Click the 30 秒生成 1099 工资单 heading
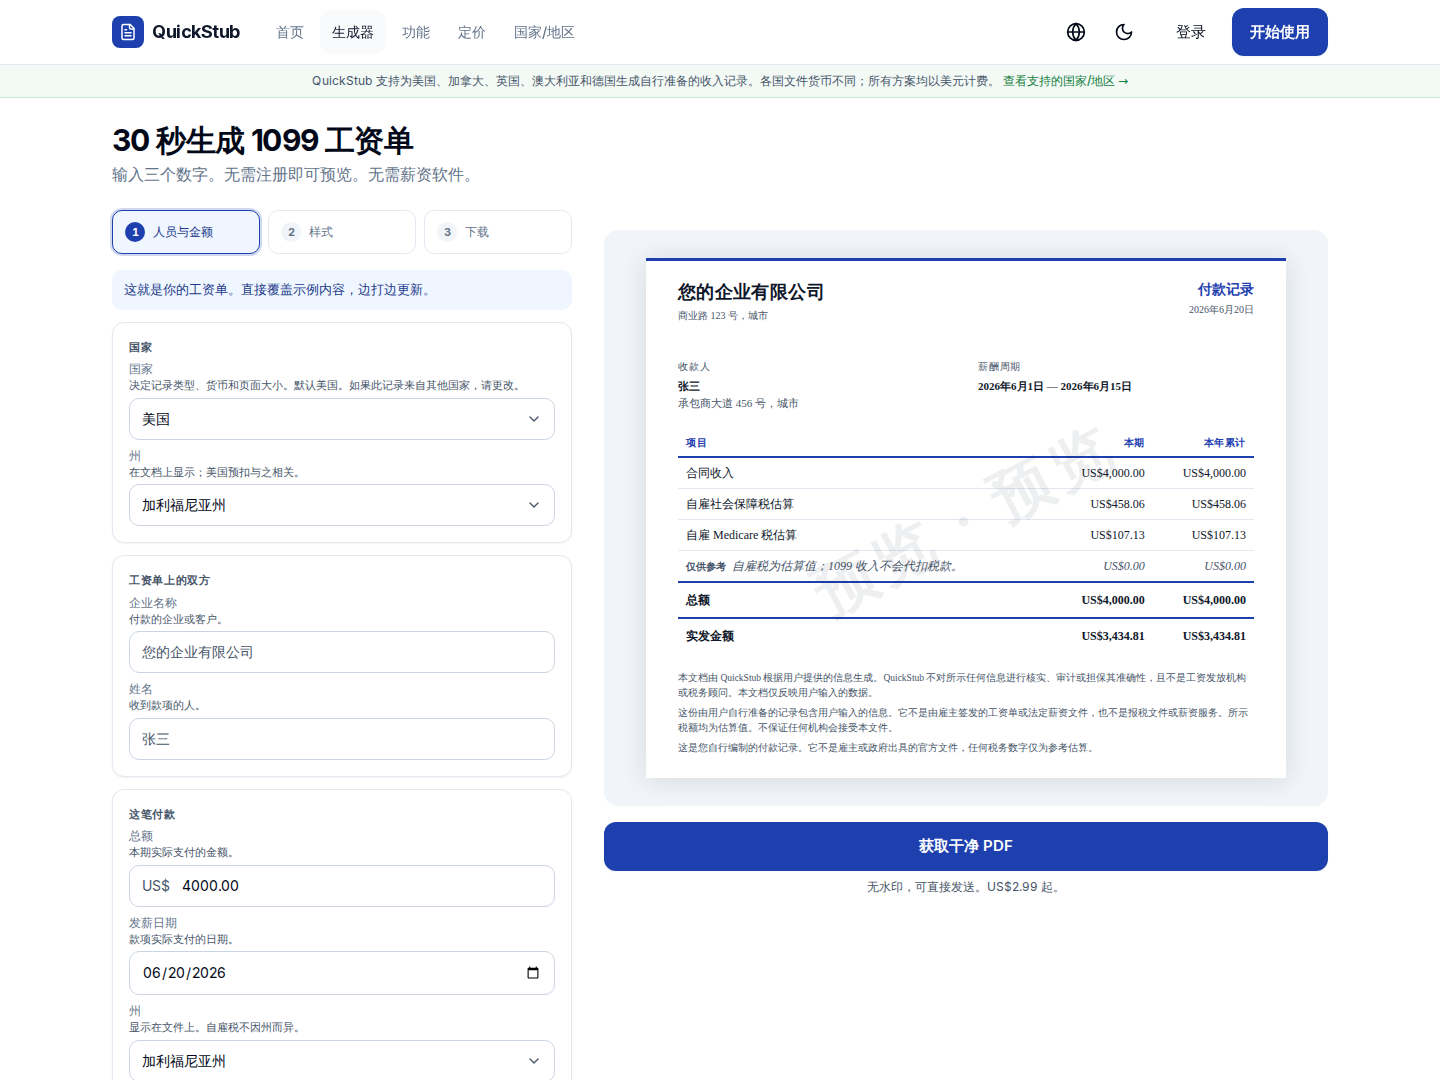The height and width of the screenshot is (1080, 1440). click(x=263, y=141)
